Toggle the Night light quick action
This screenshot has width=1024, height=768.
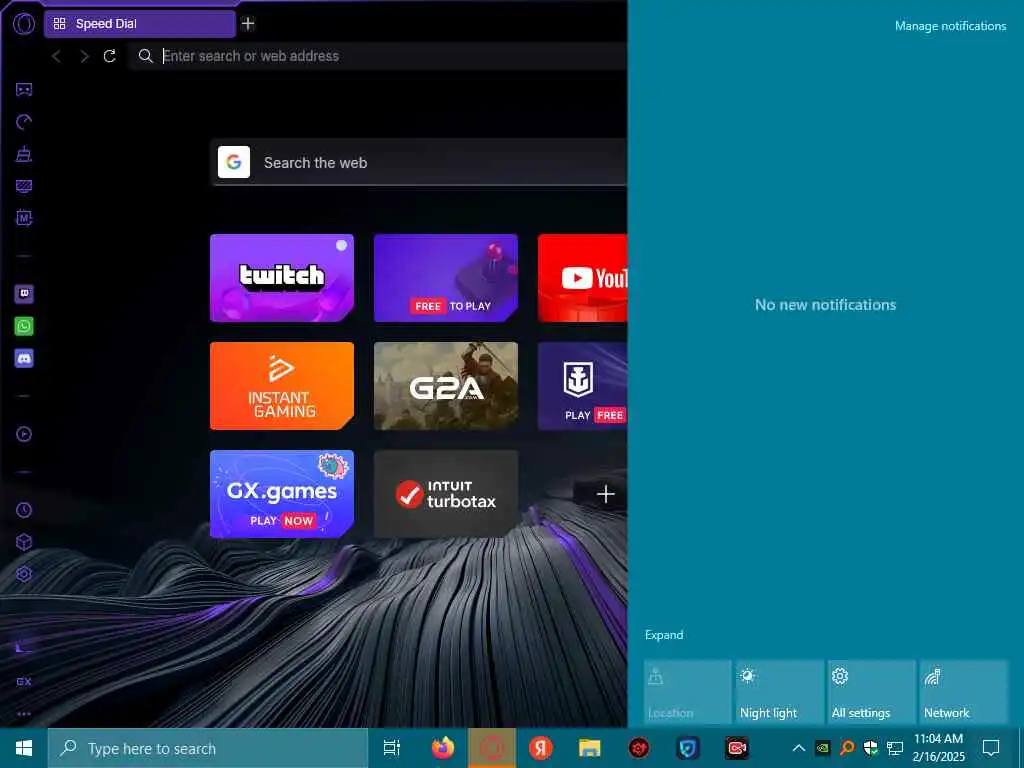pos(780,692)
